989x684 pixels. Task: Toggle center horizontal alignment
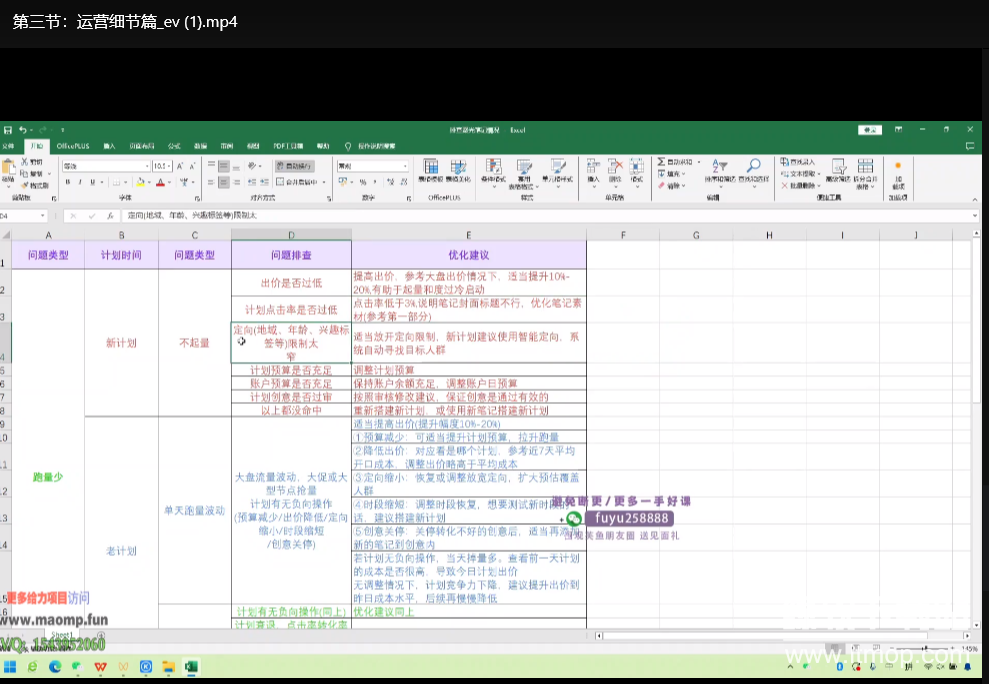223,182
